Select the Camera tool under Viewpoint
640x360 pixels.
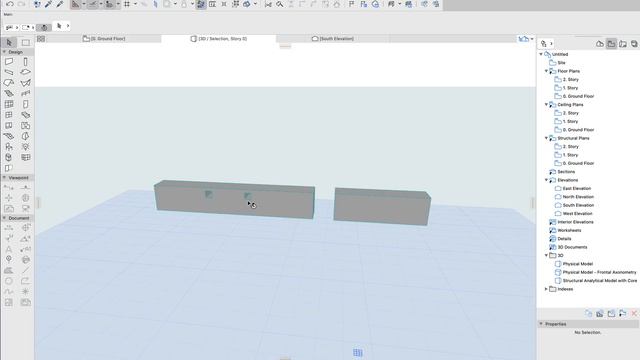pyautogui.click(x=25, y=209)
